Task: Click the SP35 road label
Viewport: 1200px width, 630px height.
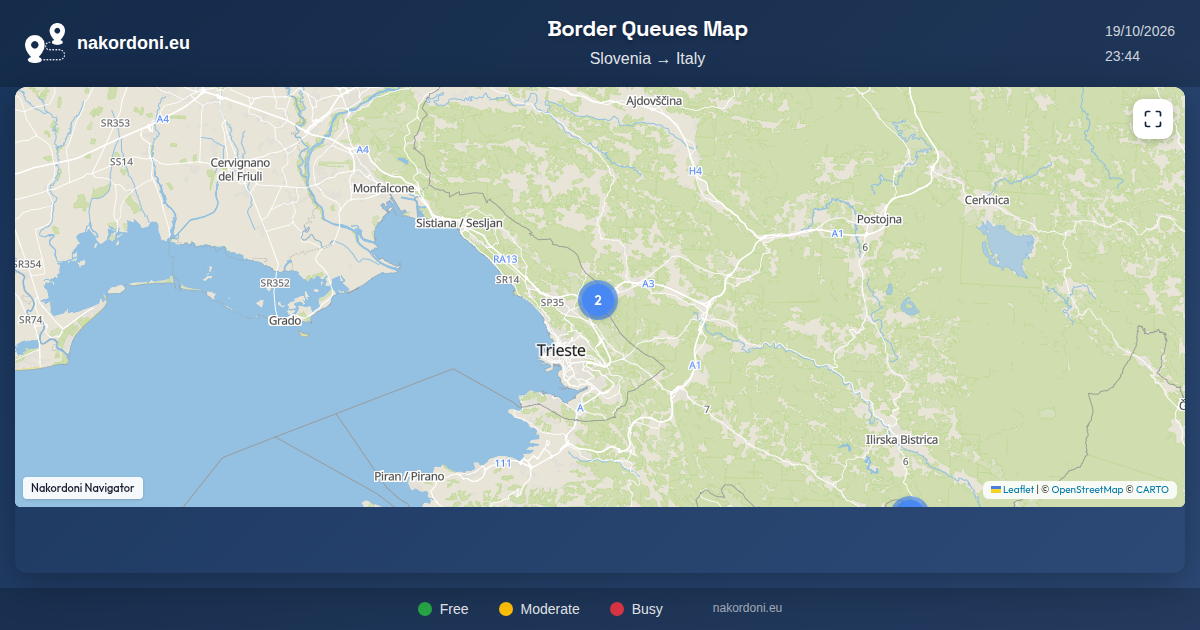Action: [x=552, y=302]
